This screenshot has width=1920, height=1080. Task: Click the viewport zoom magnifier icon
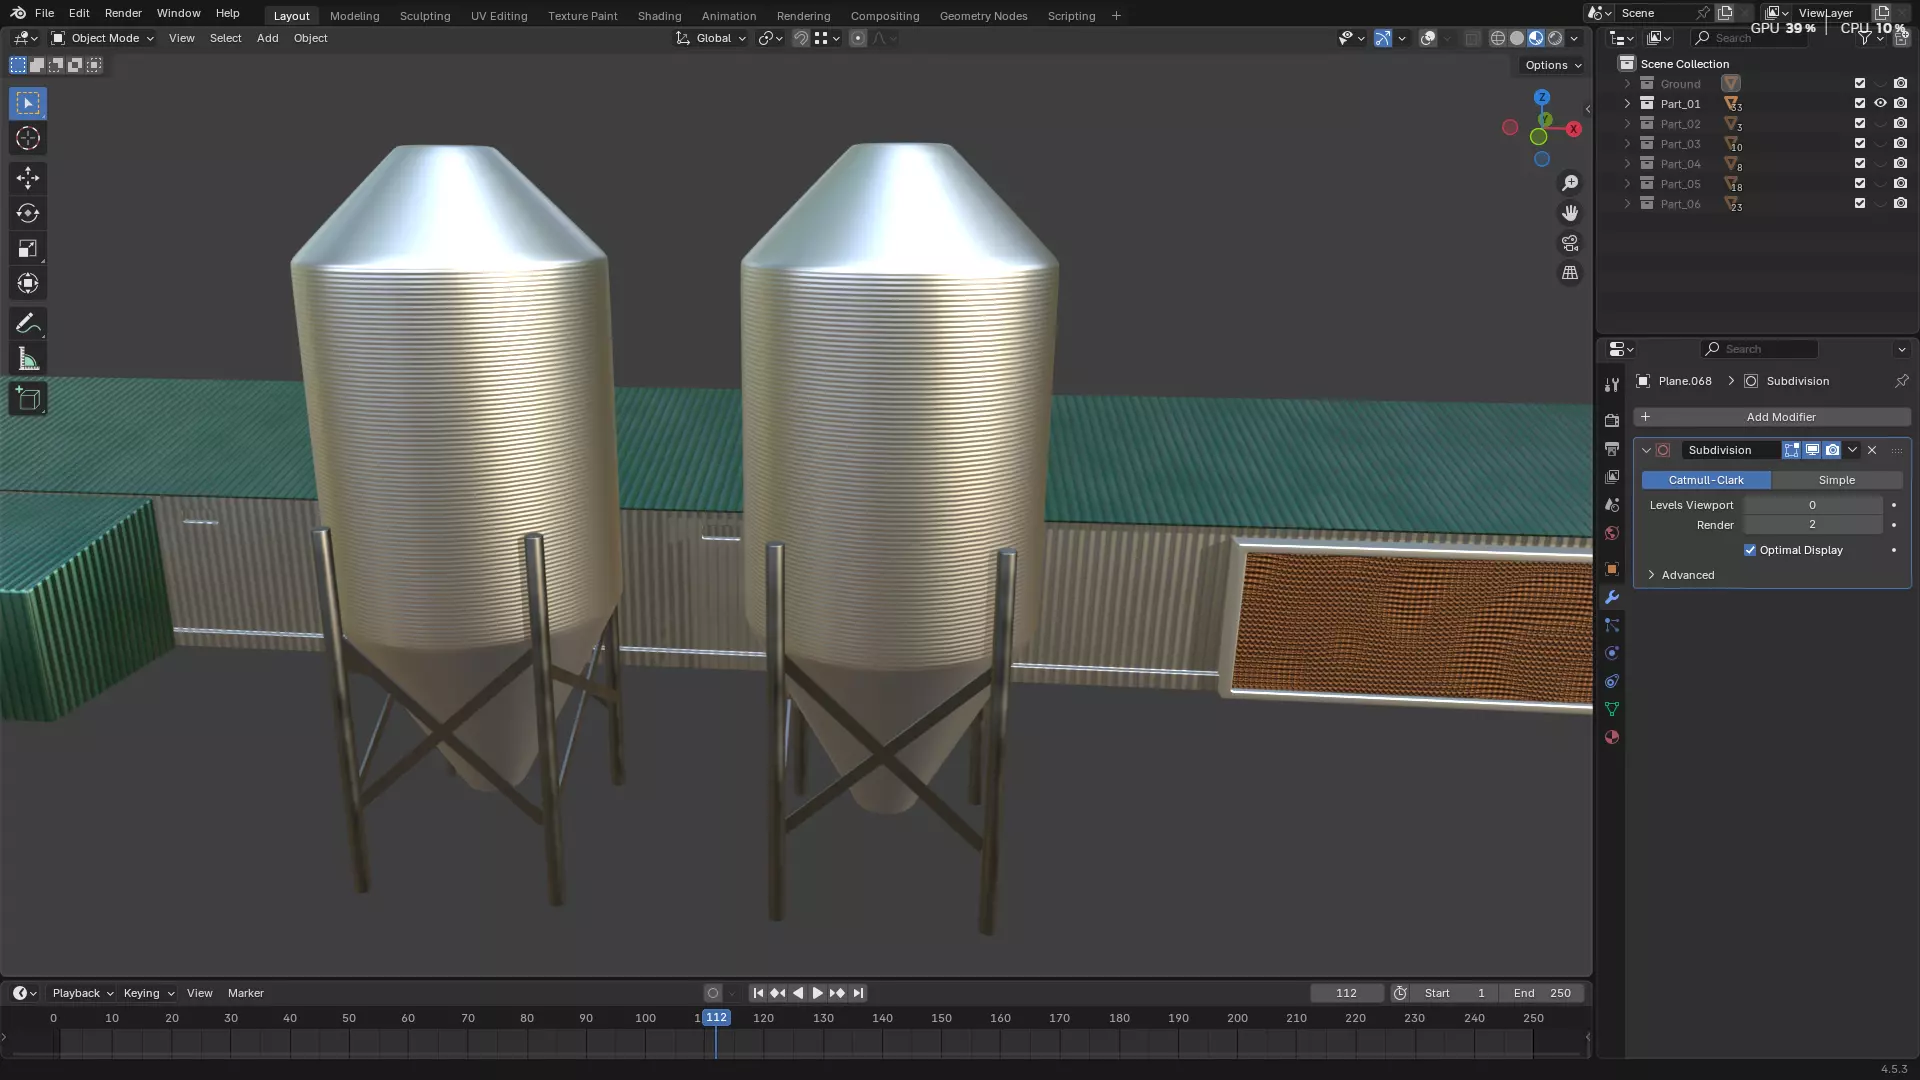pyautogui.click(x=1570, y=183)
